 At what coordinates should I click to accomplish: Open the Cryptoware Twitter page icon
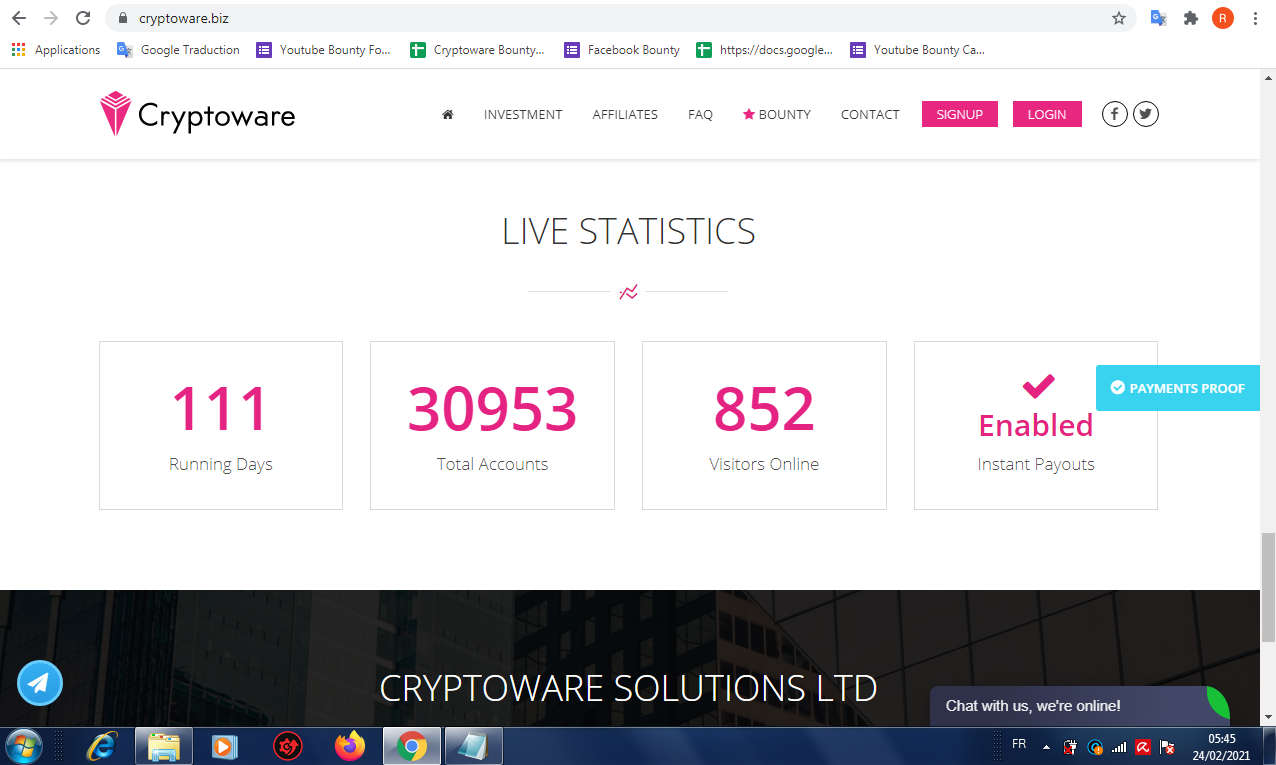click(1146, 114)
